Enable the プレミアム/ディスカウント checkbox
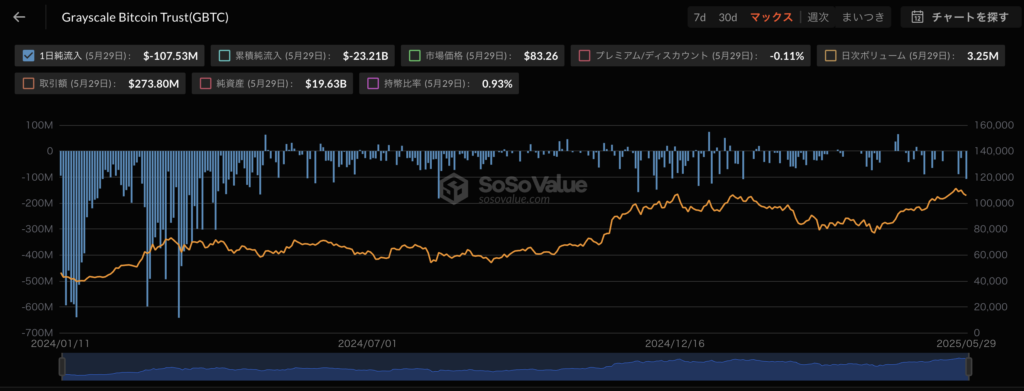This screenshot has height=391, width=1024. coord(584,56)
